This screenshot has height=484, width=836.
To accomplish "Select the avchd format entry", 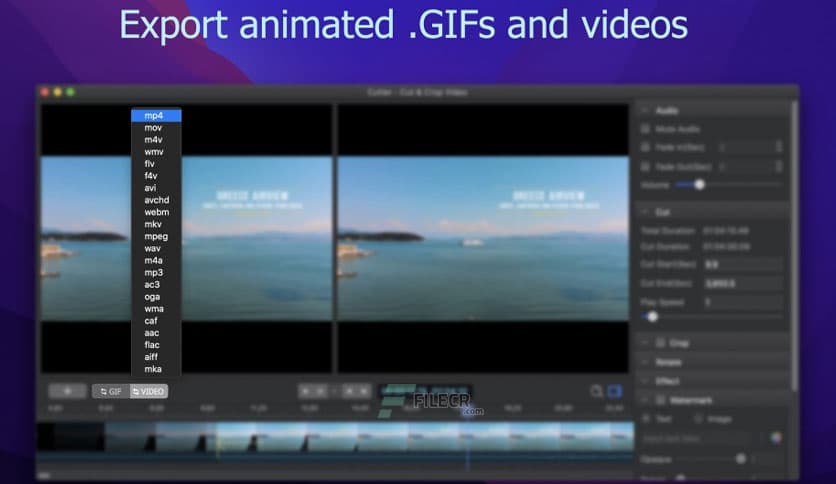I will click(x=156, y=200).
